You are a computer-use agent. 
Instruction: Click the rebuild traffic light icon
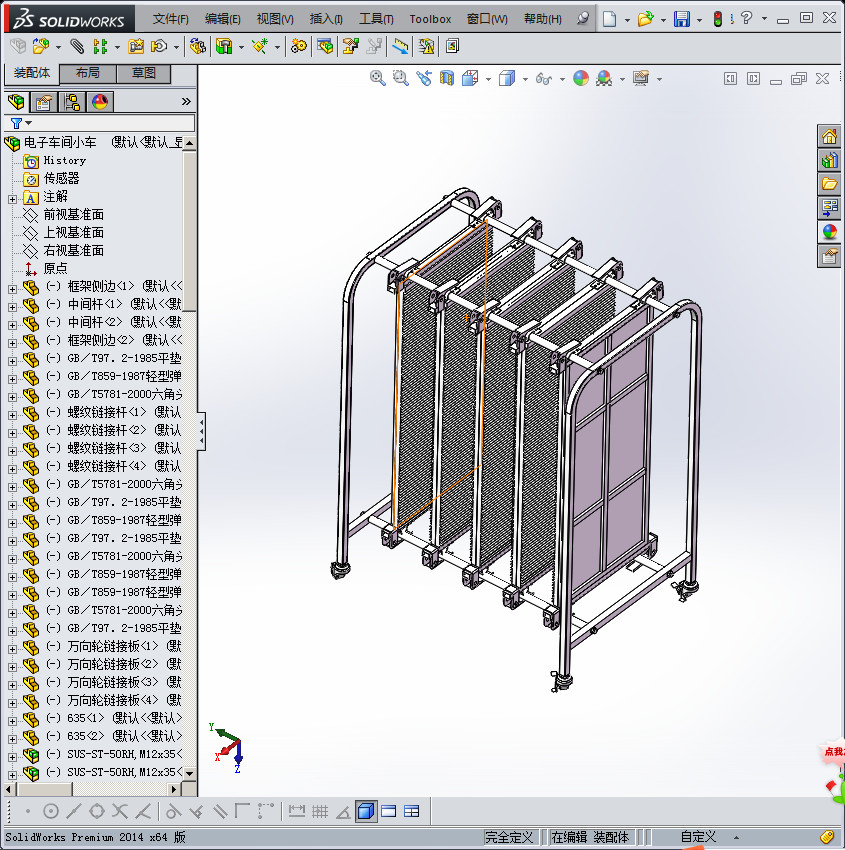click(x=718, y=19)
